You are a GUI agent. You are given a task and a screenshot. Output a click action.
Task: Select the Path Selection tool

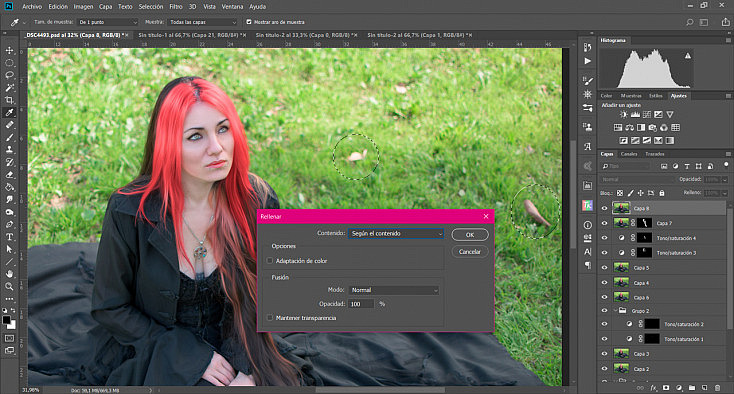click(x=9, y=249)
